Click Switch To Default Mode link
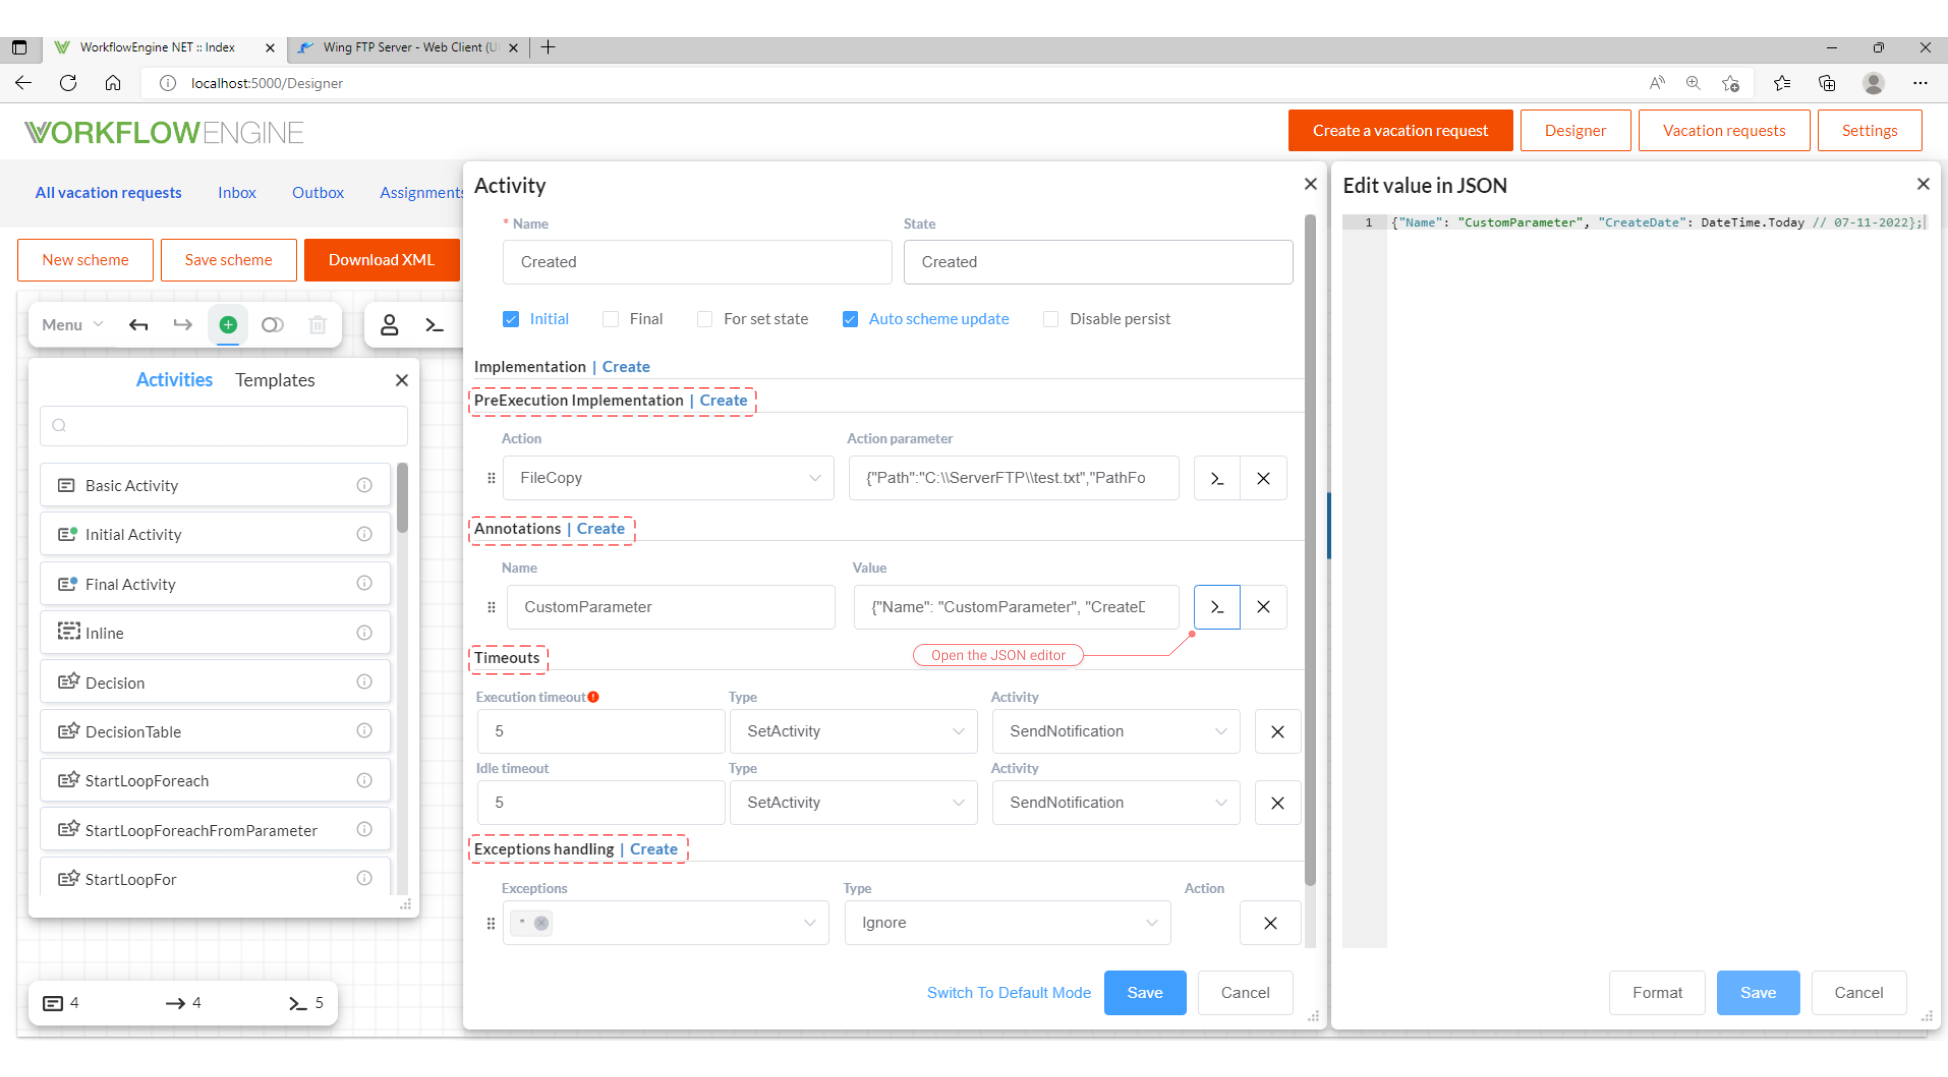The height and width of the screenshot is (1077, 1948). [1009, 993]
